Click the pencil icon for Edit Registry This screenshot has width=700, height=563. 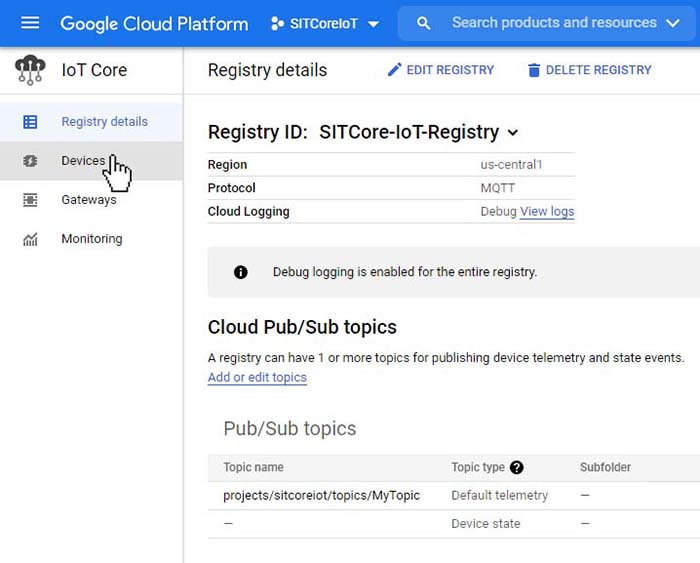click(x=394, y=70)
